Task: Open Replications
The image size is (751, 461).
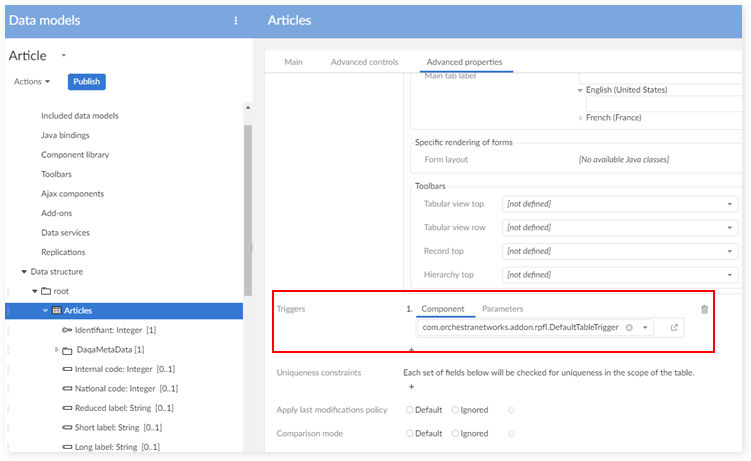Action: 63,252
